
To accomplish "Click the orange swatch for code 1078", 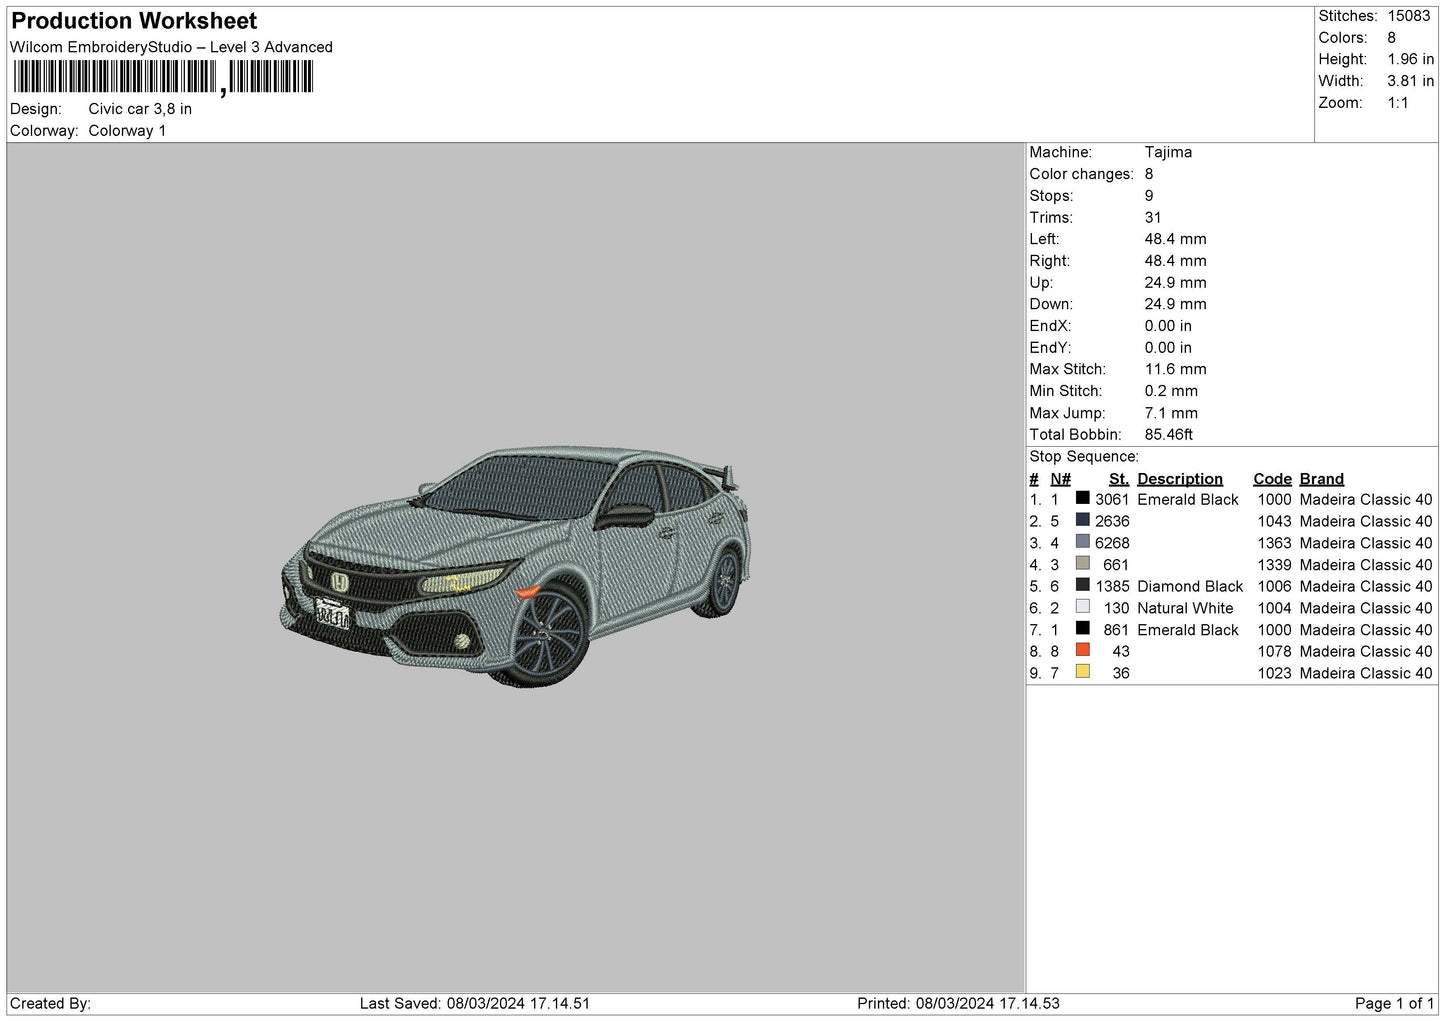I will coord(1082,650).
